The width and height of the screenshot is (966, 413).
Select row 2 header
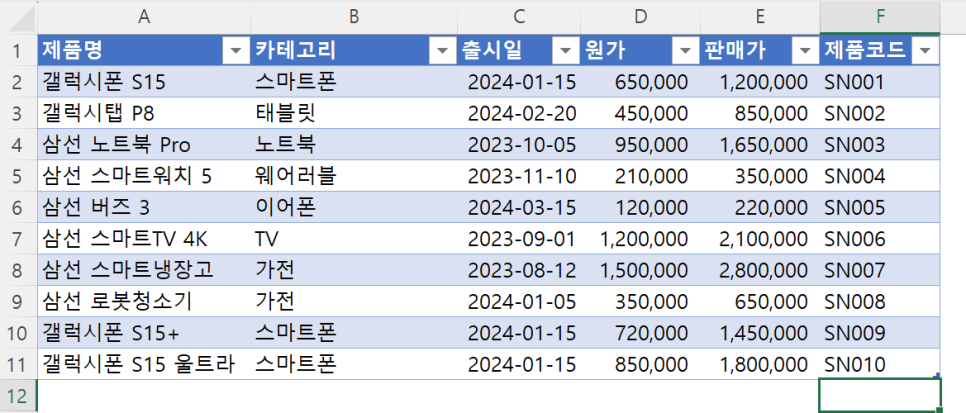[x=18, y=82]
